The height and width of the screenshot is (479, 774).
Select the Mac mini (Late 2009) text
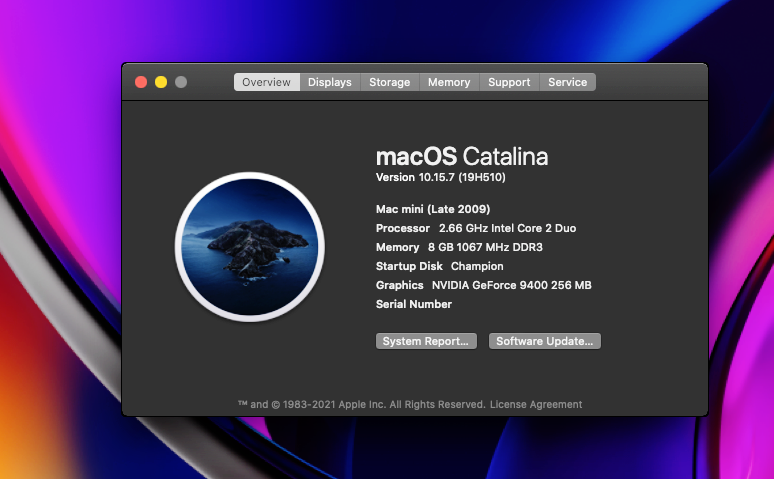[433, 209]
